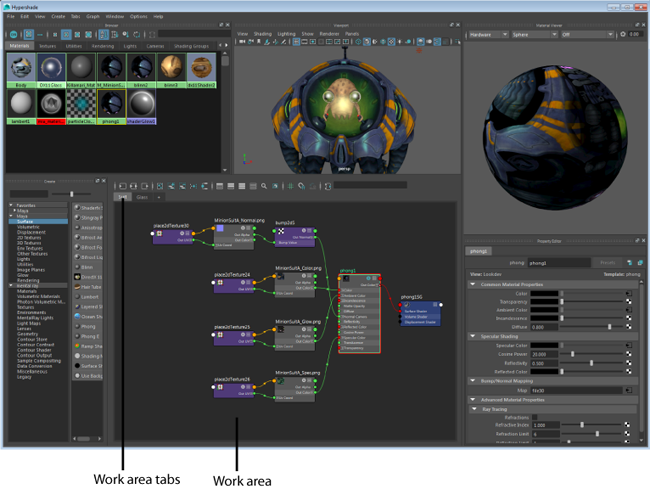Collapse Bump/Normal Mapping section
This screenshot has height=489, width=650.
(x=473, y=380)
